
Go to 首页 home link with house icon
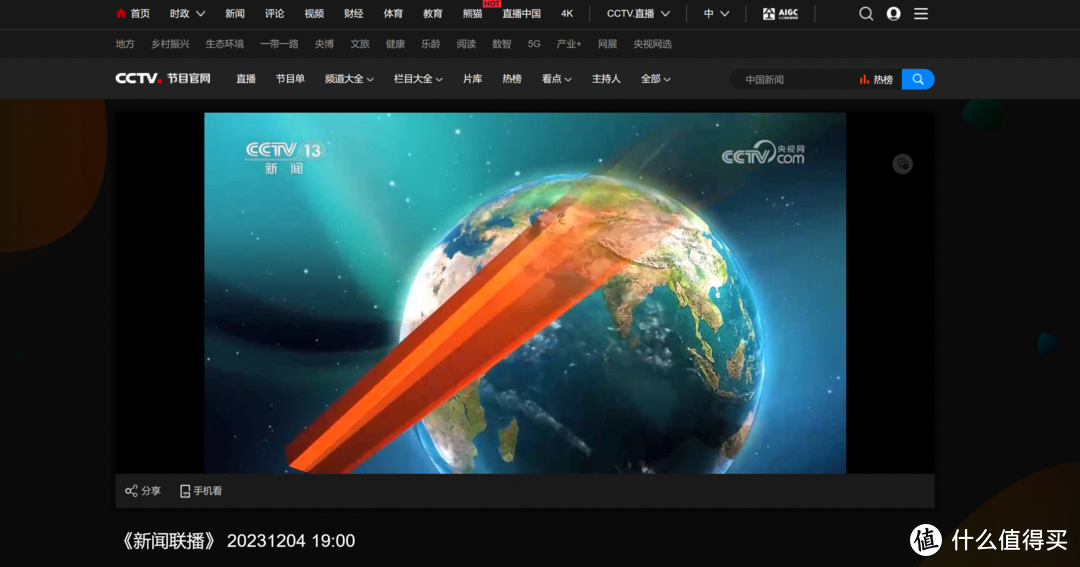133,14
